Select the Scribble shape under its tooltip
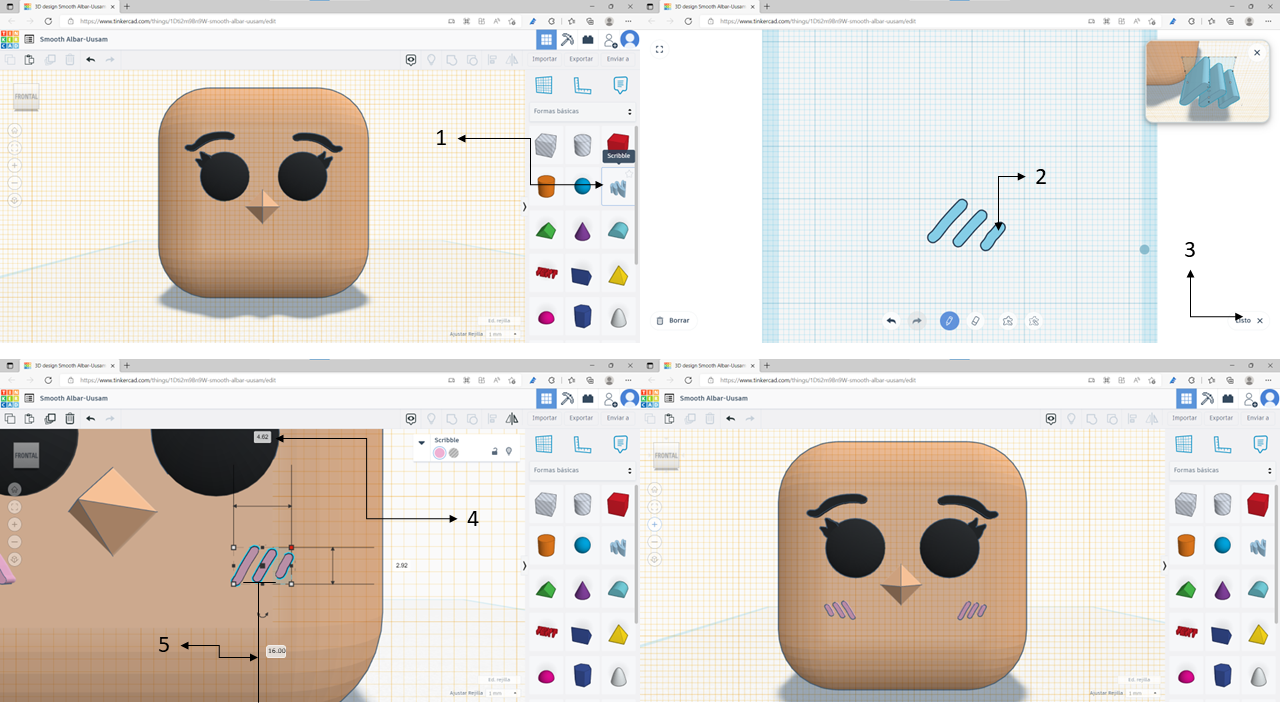 618,187
